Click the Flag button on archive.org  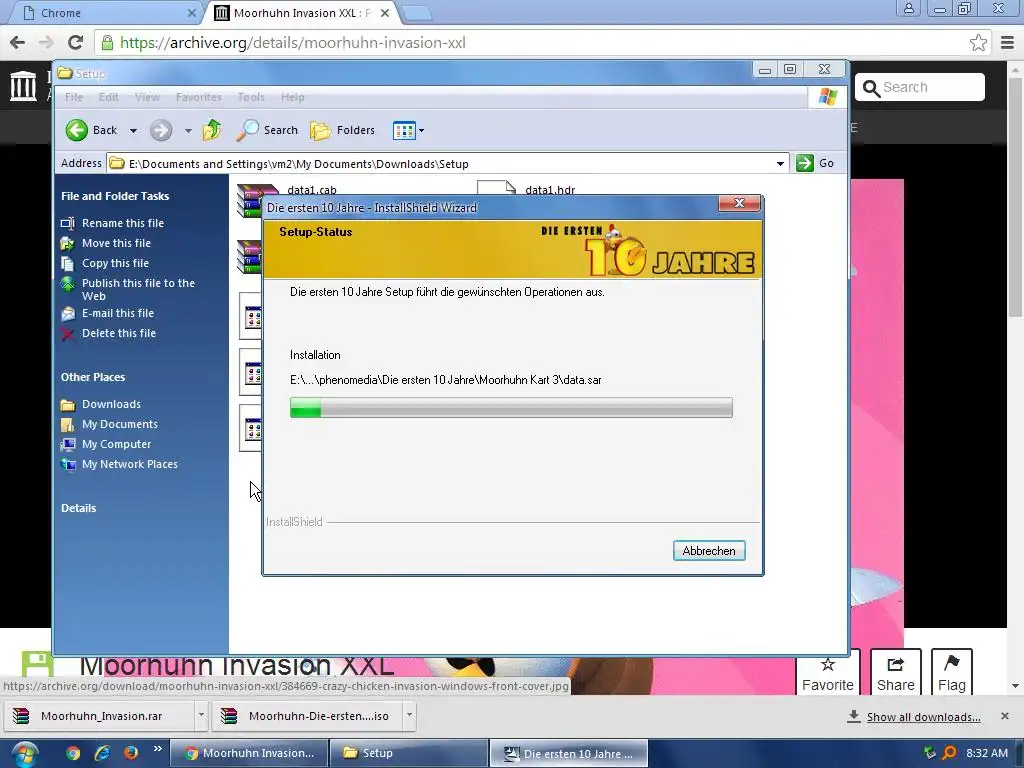(x=952, y=672)
